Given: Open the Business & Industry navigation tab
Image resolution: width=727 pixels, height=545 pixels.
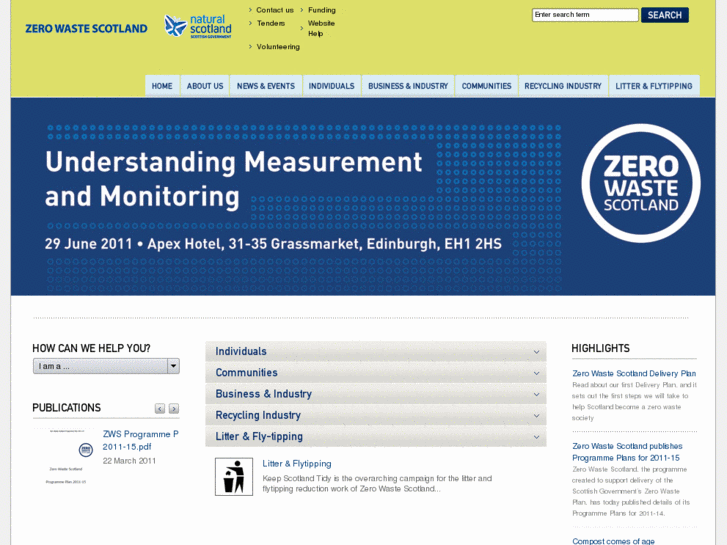Looking at the screenshot, I should pos(408,86).
